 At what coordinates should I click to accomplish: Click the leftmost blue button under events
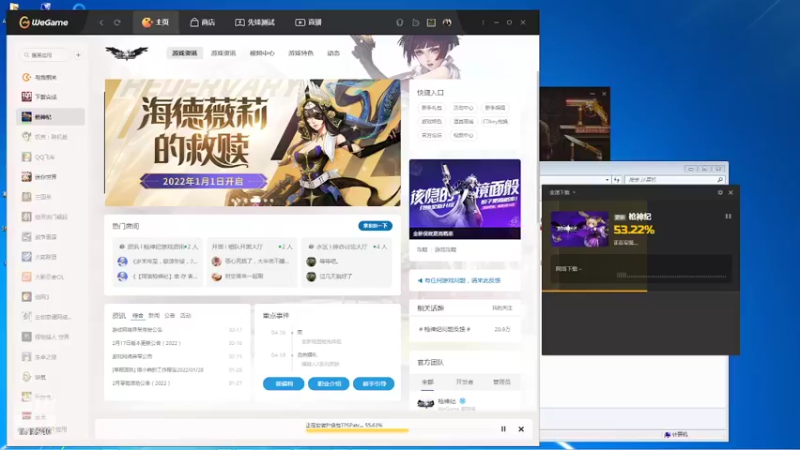tap(284, 384)
